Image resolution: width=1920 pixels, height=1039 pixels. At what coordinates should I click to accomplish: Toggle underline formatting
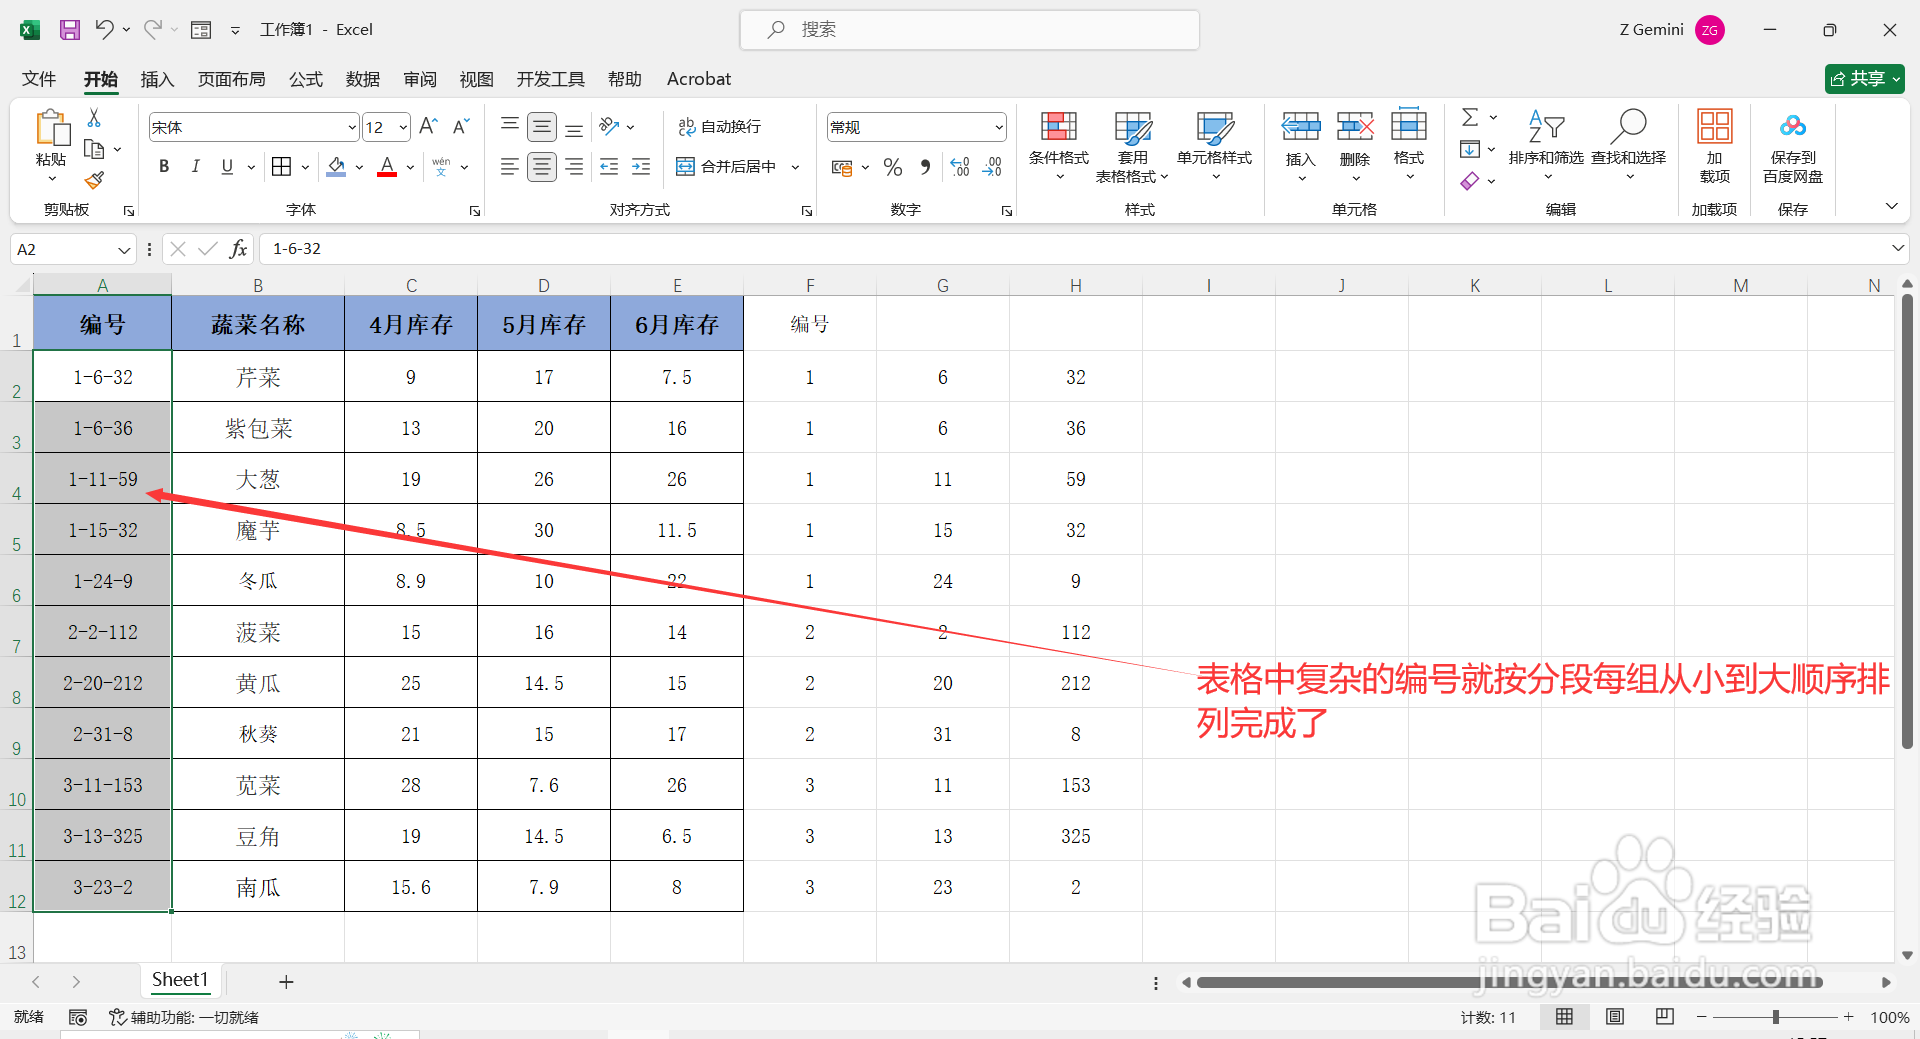coord(226,166)
